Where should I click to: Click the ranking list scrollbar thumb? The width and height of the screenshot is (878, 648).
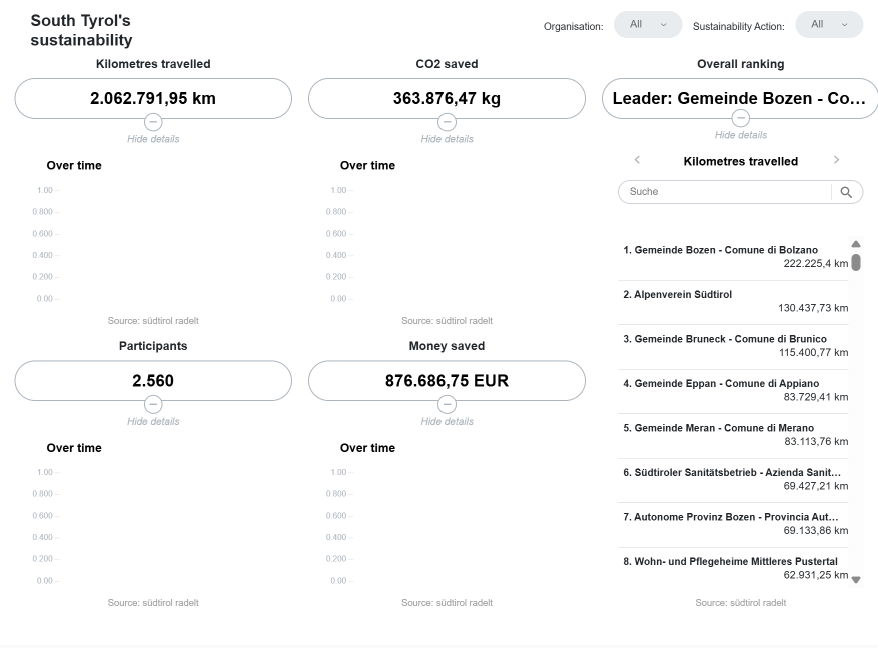coord(856,263)
